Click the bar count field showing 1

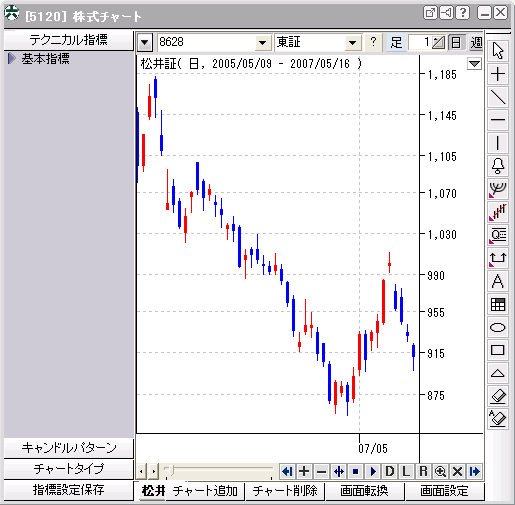coord(420,42)
